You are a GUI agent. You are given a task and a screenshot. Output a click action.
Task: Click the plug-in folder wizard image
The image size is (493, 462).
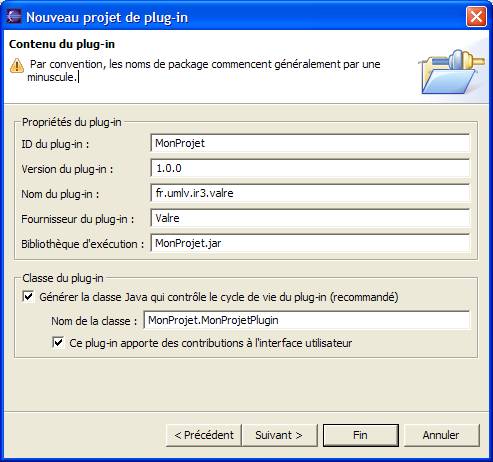click(x=452, y=71)
